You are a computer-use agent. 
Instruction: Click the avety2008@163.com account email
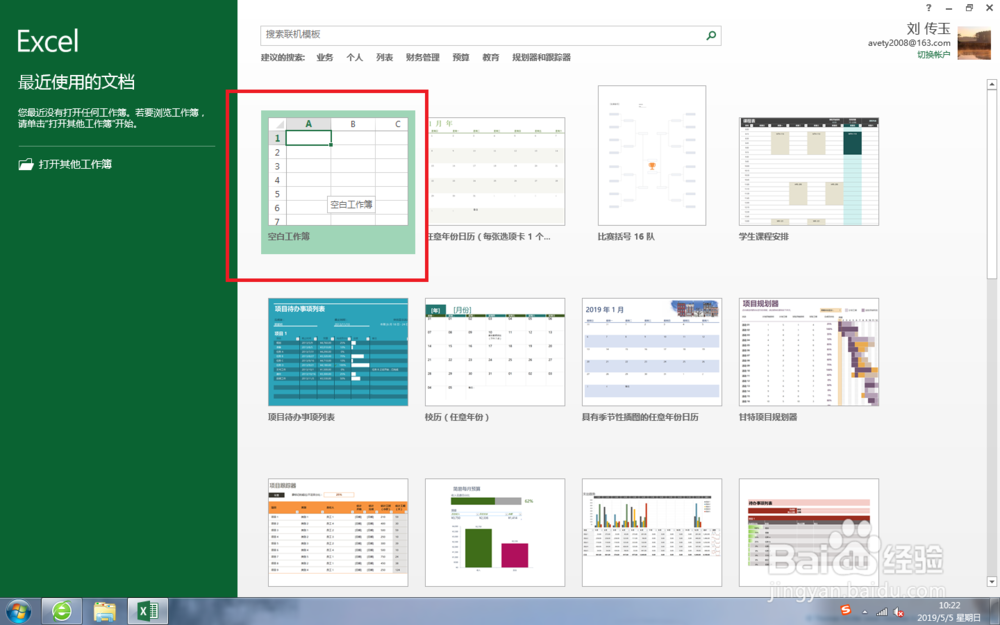click(x=909, y=43)
